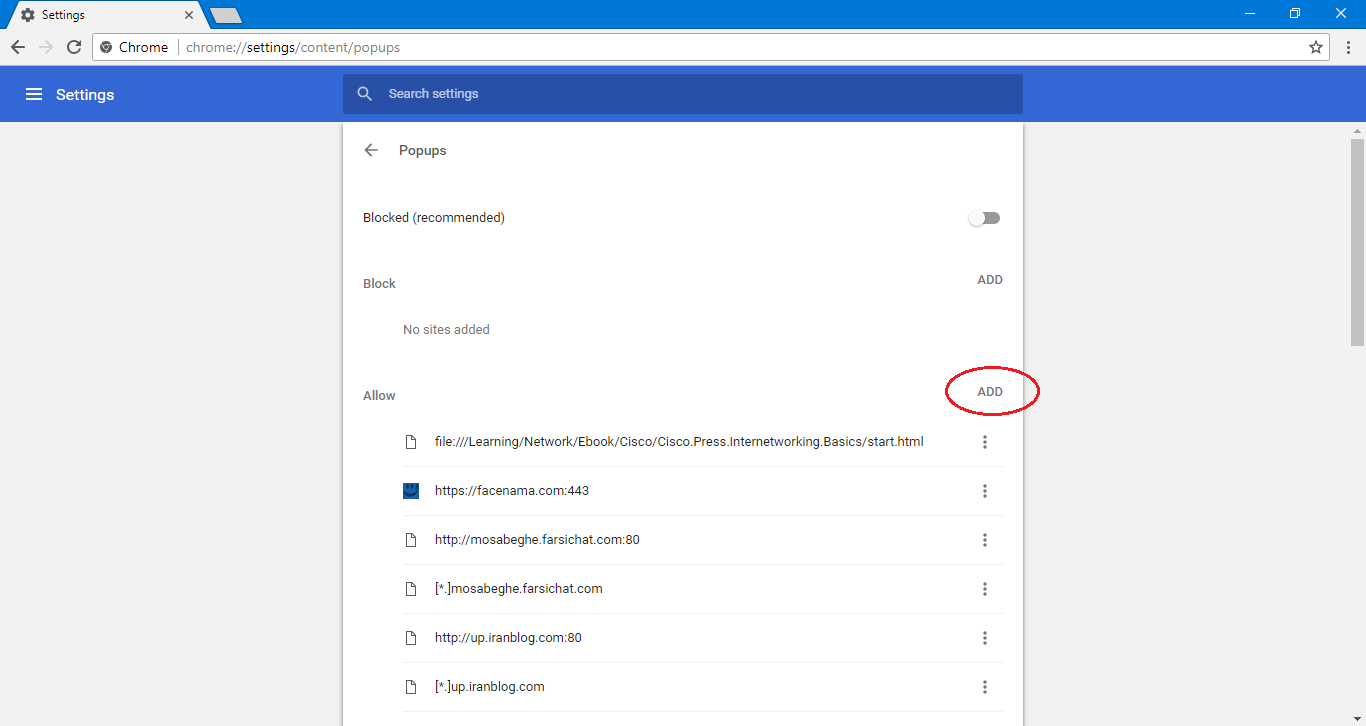Click the document icon beside [*.]mosabeghe.farsichat.com

tap(410, 589)
